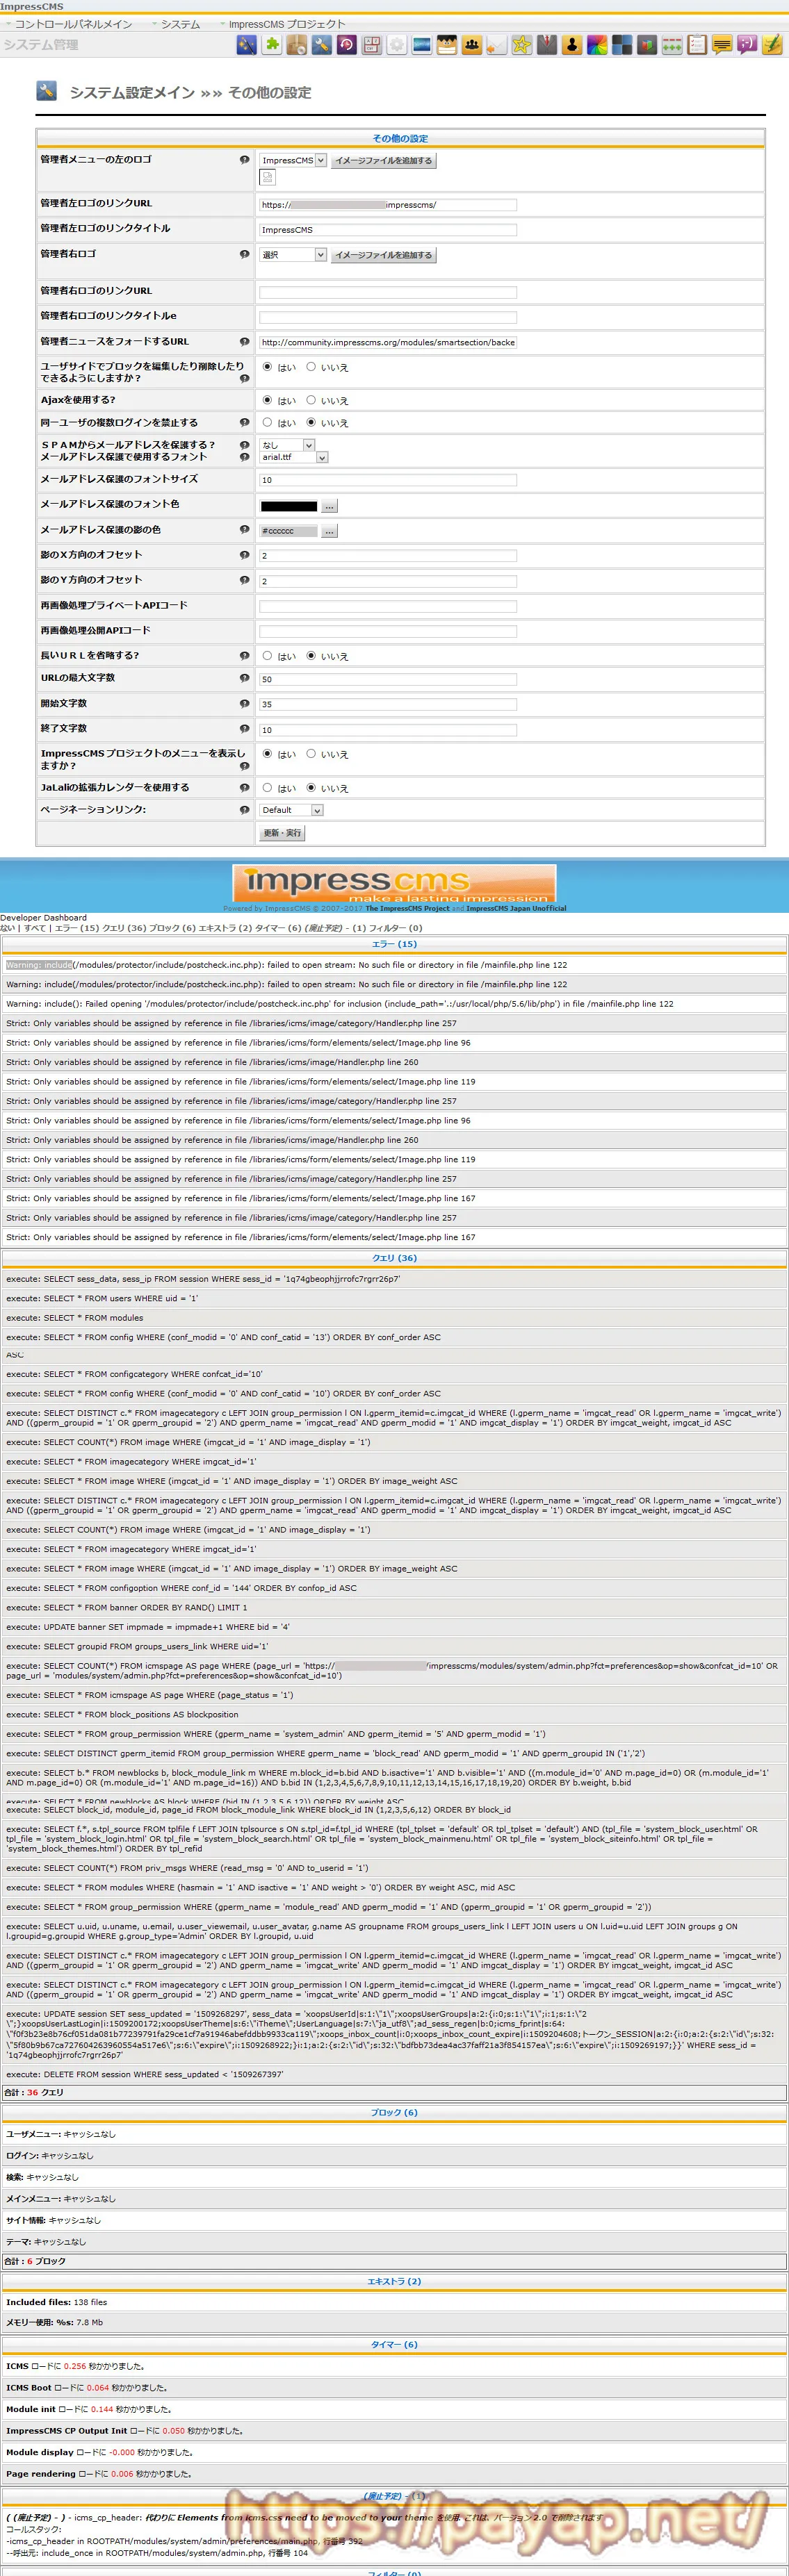Click the 管理者右ロゴのリンクURL input field

(388, 292)
